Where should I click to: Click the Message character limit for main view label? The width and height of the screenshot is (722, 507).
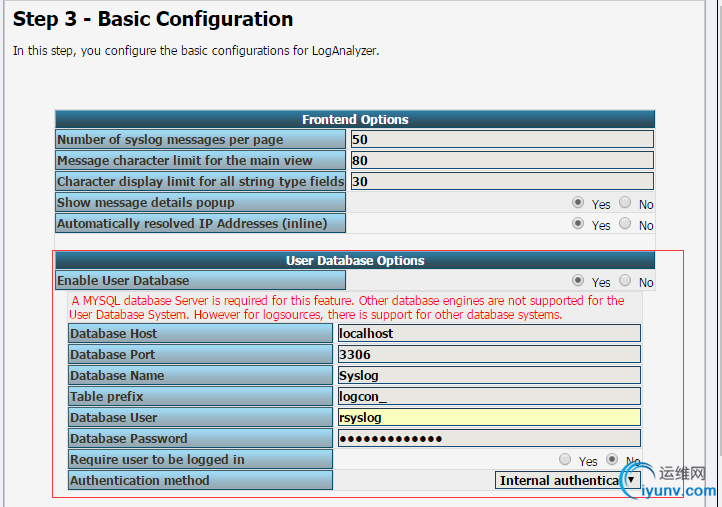click(200, 160)
